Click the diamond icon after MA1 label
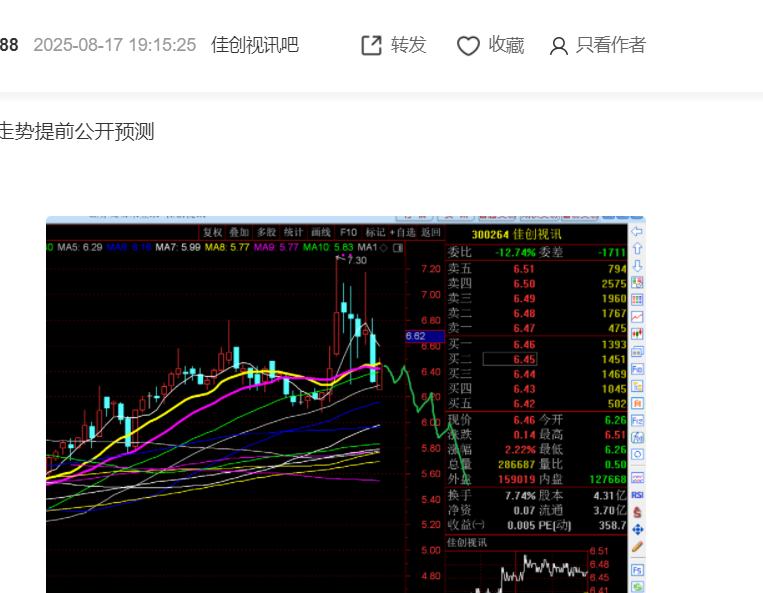763x593 pixels. pyautogui.click(x=383, y=248)
